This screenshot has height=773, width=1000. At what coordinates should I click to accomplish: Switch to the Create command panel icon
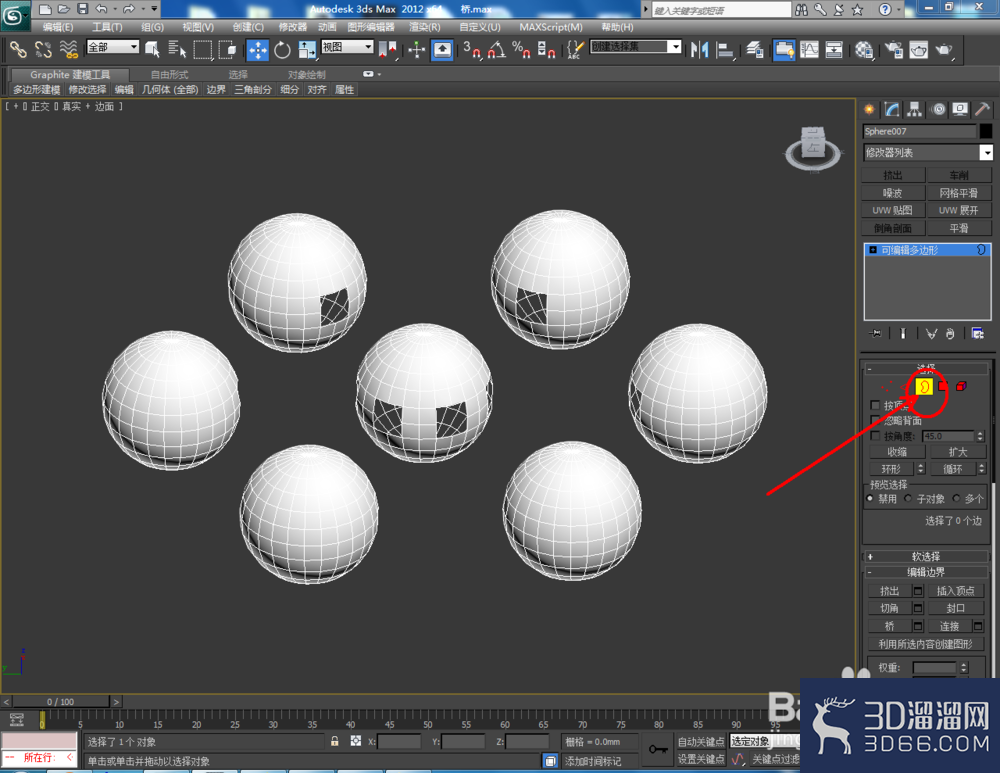click(869, 110)
